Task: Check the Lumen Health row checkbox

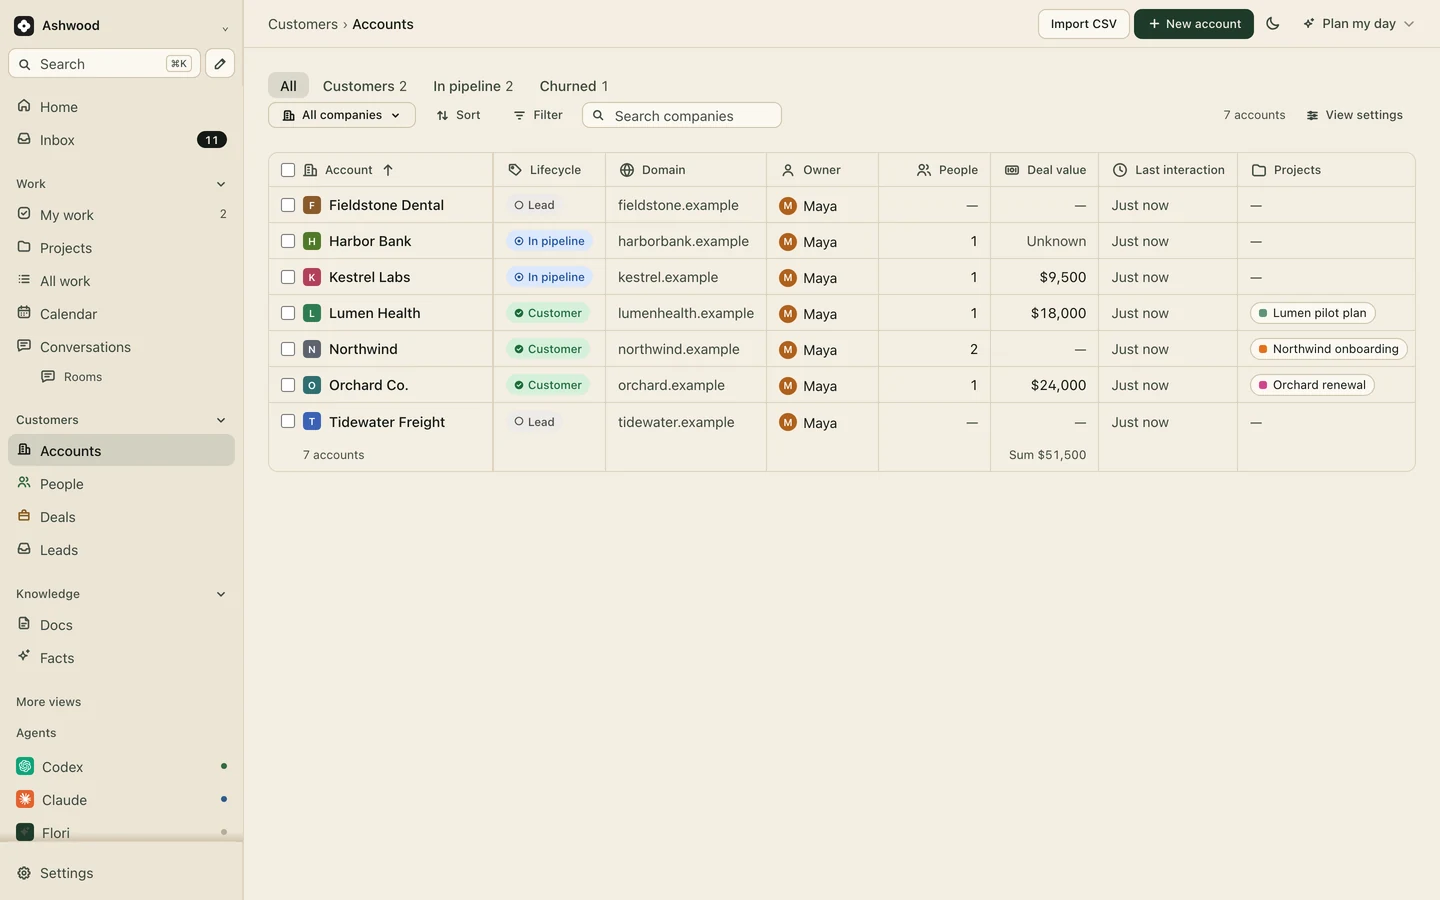Action: click(x=288, y=313)
